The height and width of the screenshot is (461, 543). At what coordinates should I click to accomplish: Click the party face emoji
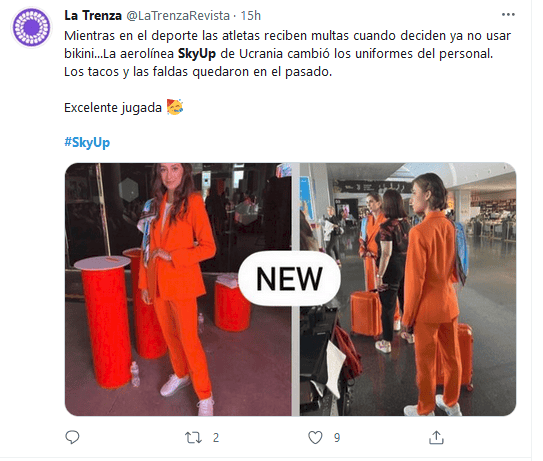pyautogui.click(x=175, y=107)
